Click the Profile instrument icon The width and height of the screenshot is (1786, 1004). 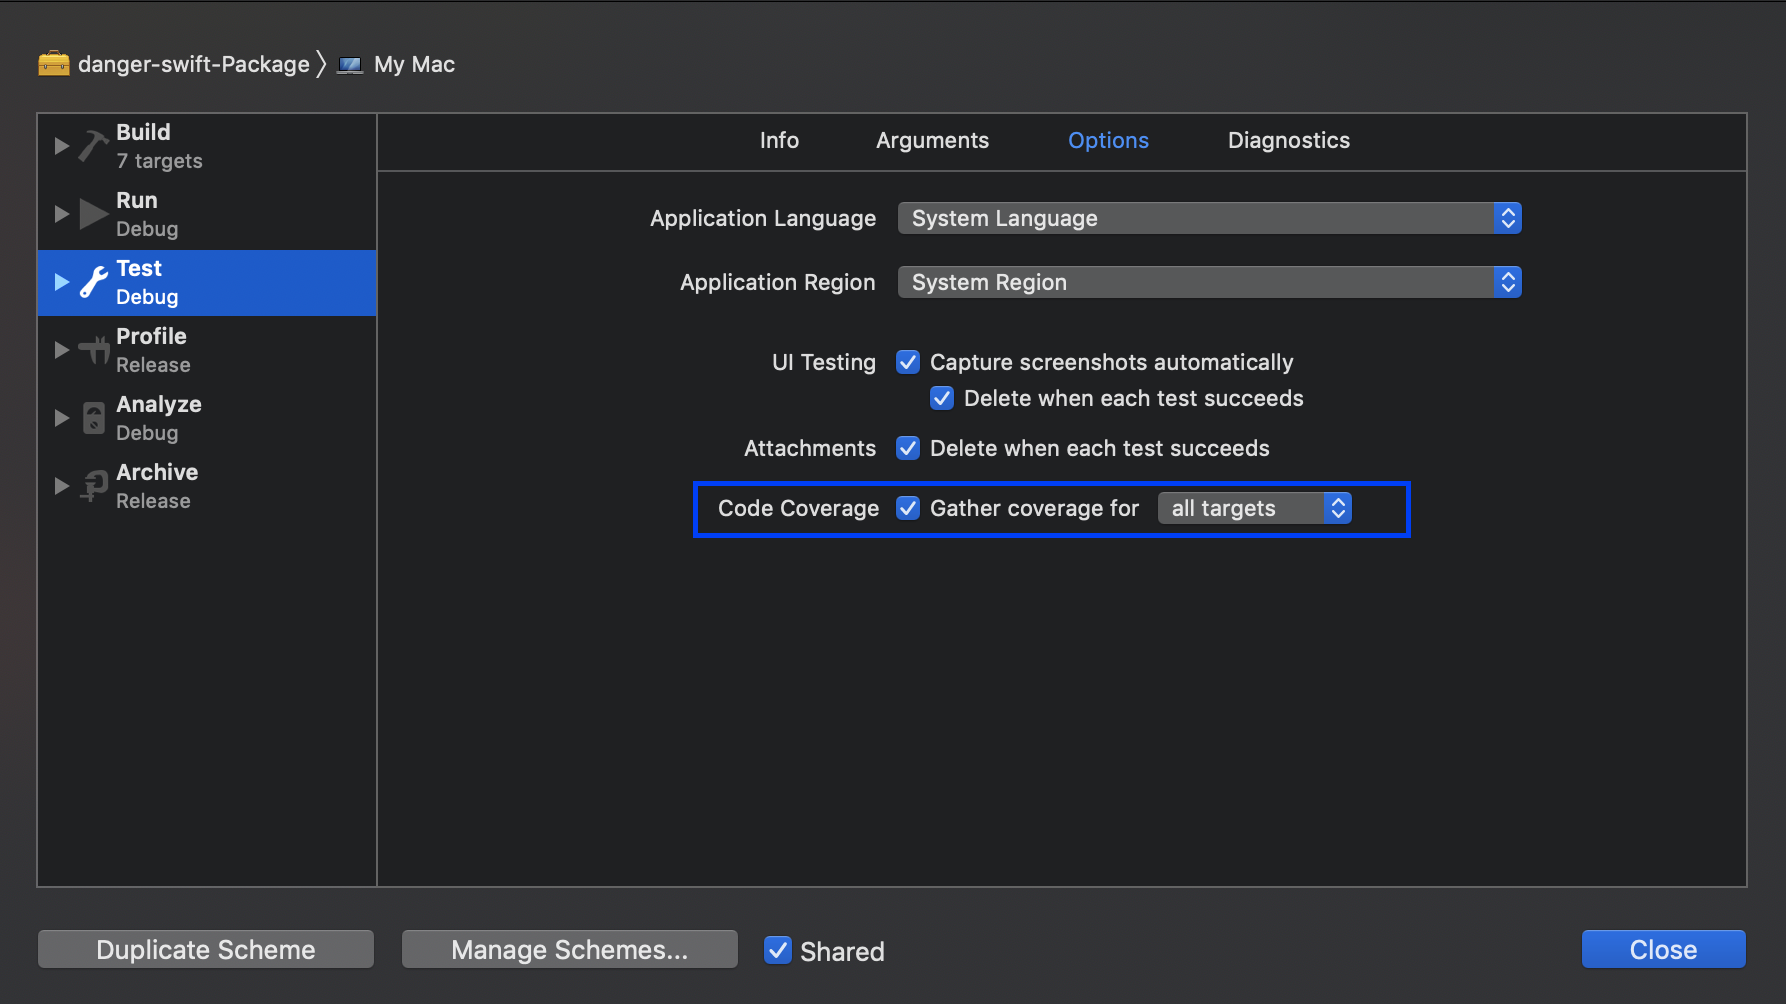pos(93,350)
